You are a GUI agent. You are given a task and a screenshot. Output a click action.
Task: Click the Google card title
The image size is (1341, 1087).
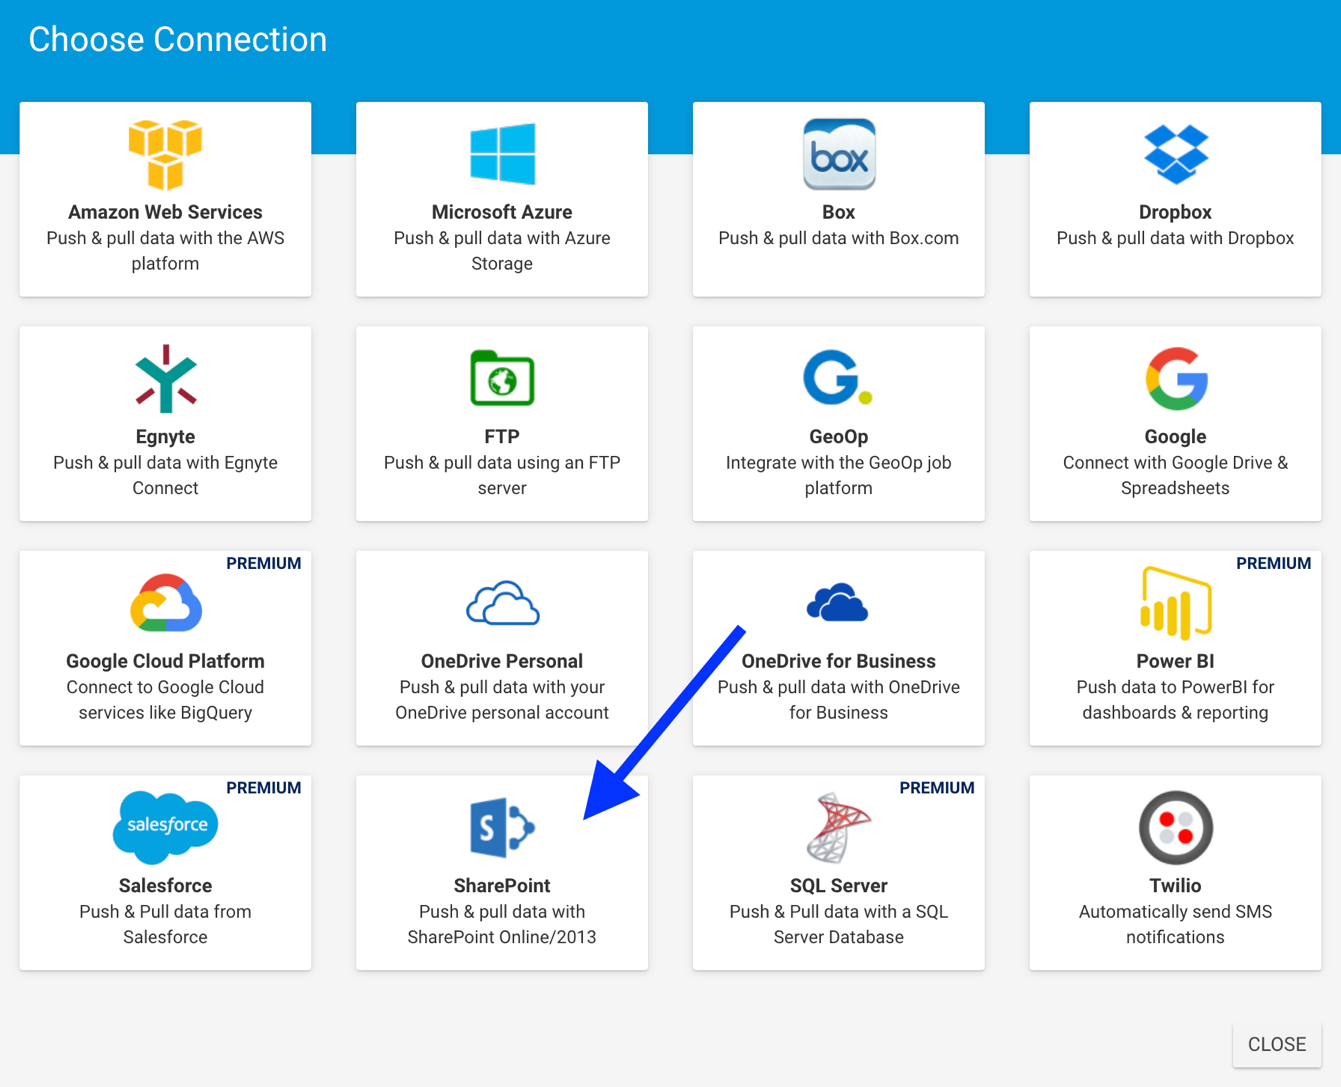click(x=1176, y=437)
